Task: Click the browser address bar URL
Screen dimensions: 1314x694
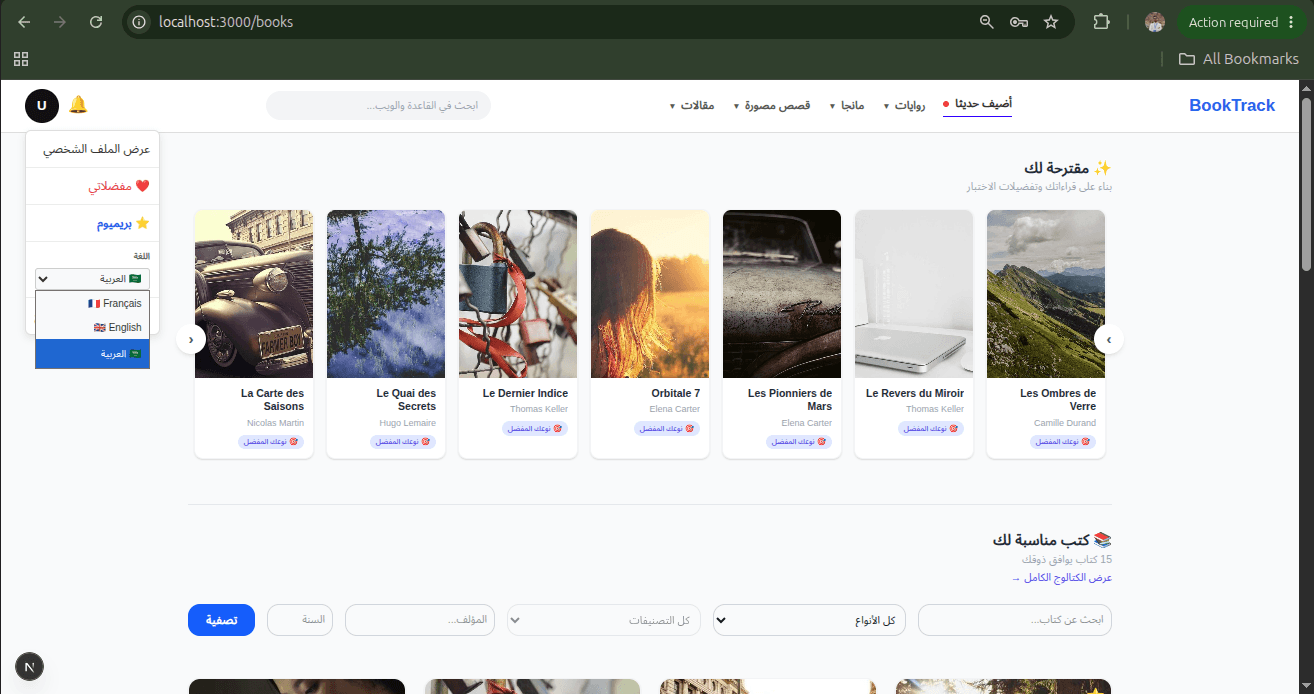Action: coord(226,22)
